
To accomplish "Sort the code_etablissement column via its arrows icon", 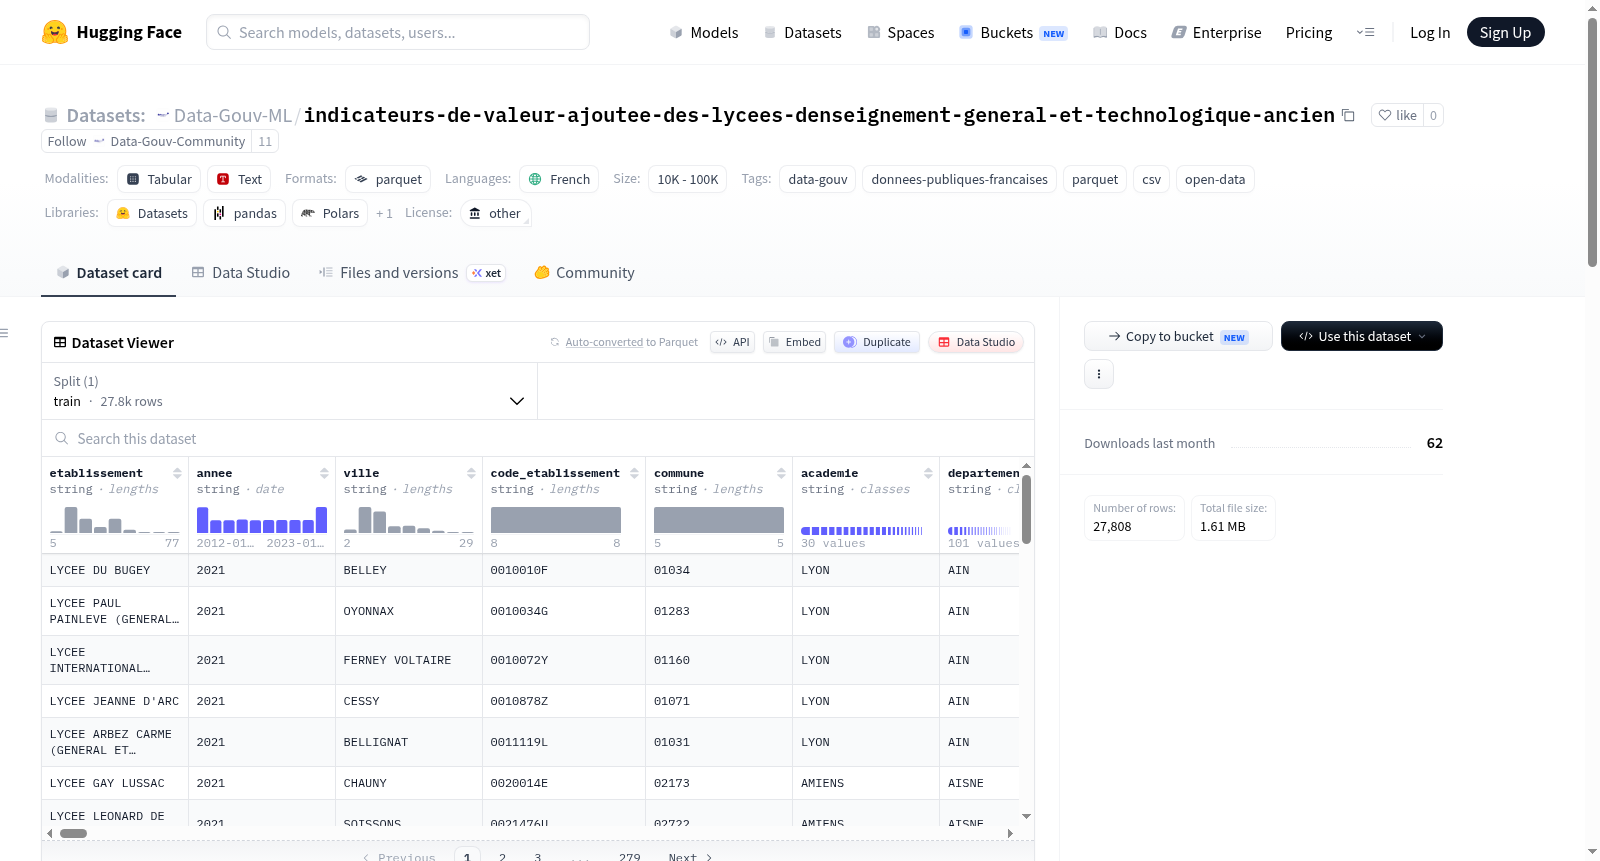I will pyautogui.click(x=634, y=473).
